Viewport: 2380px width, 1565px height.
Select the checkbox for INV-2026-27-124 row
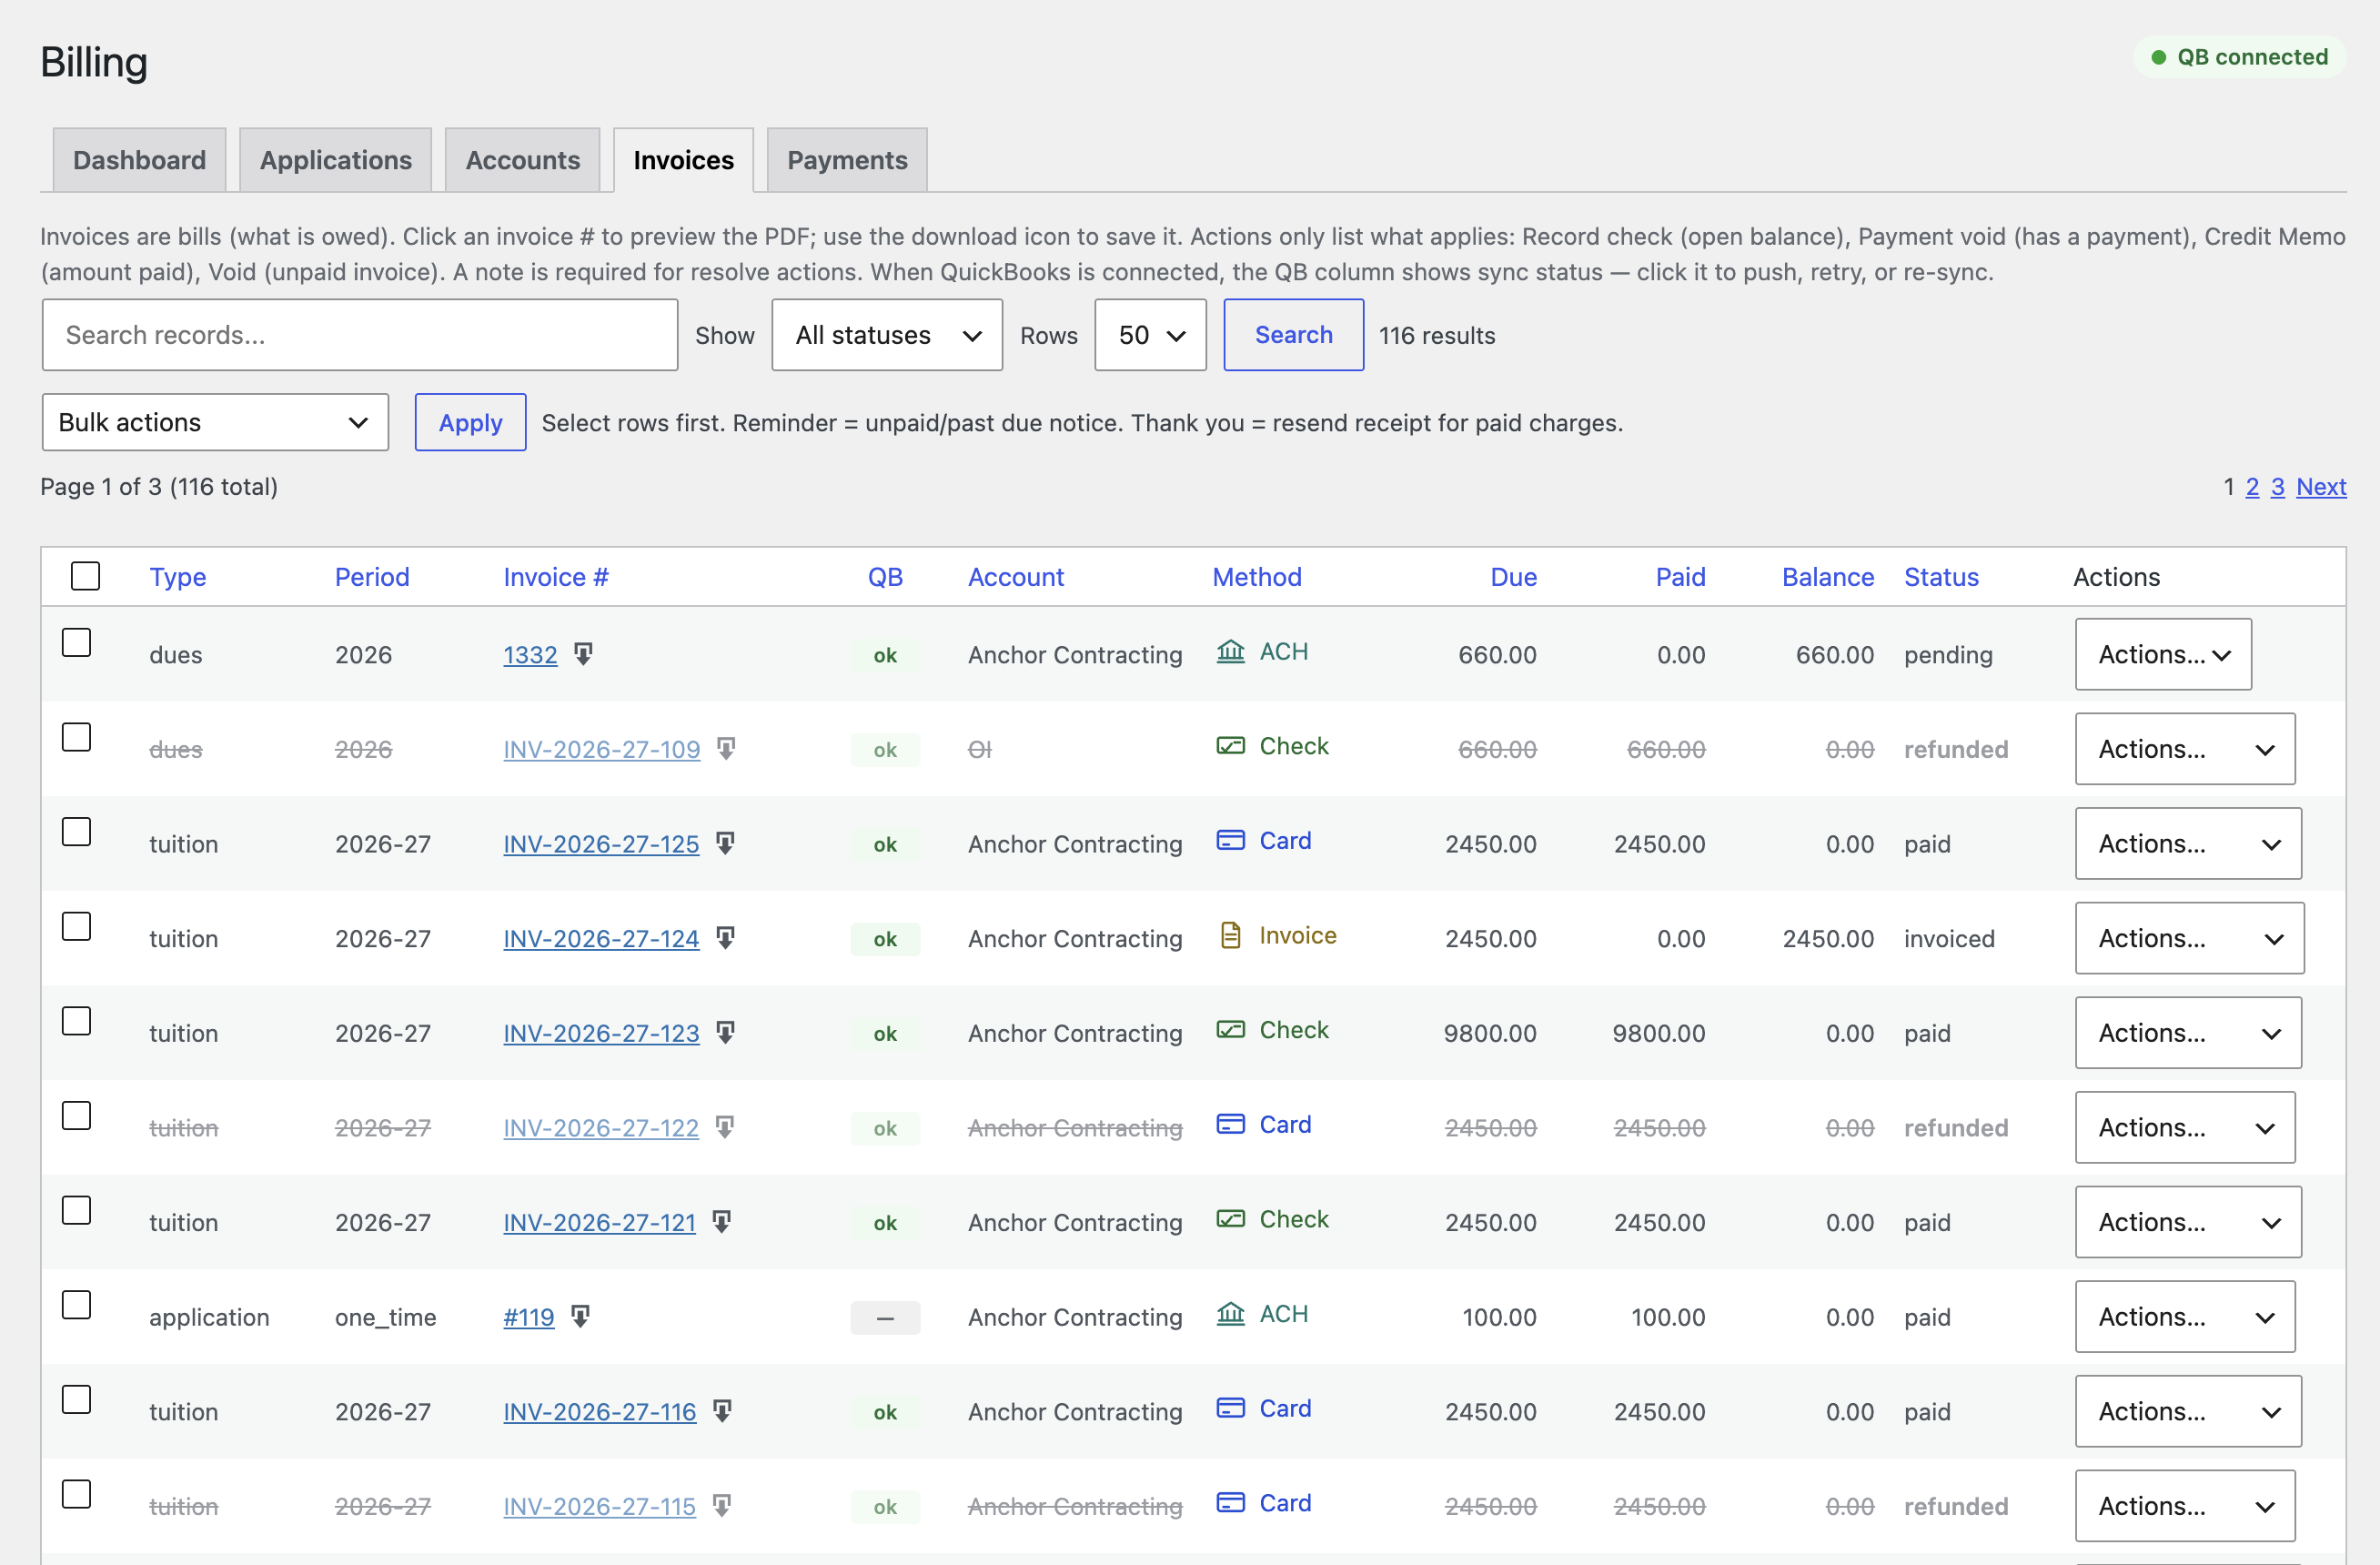point(77,926)
